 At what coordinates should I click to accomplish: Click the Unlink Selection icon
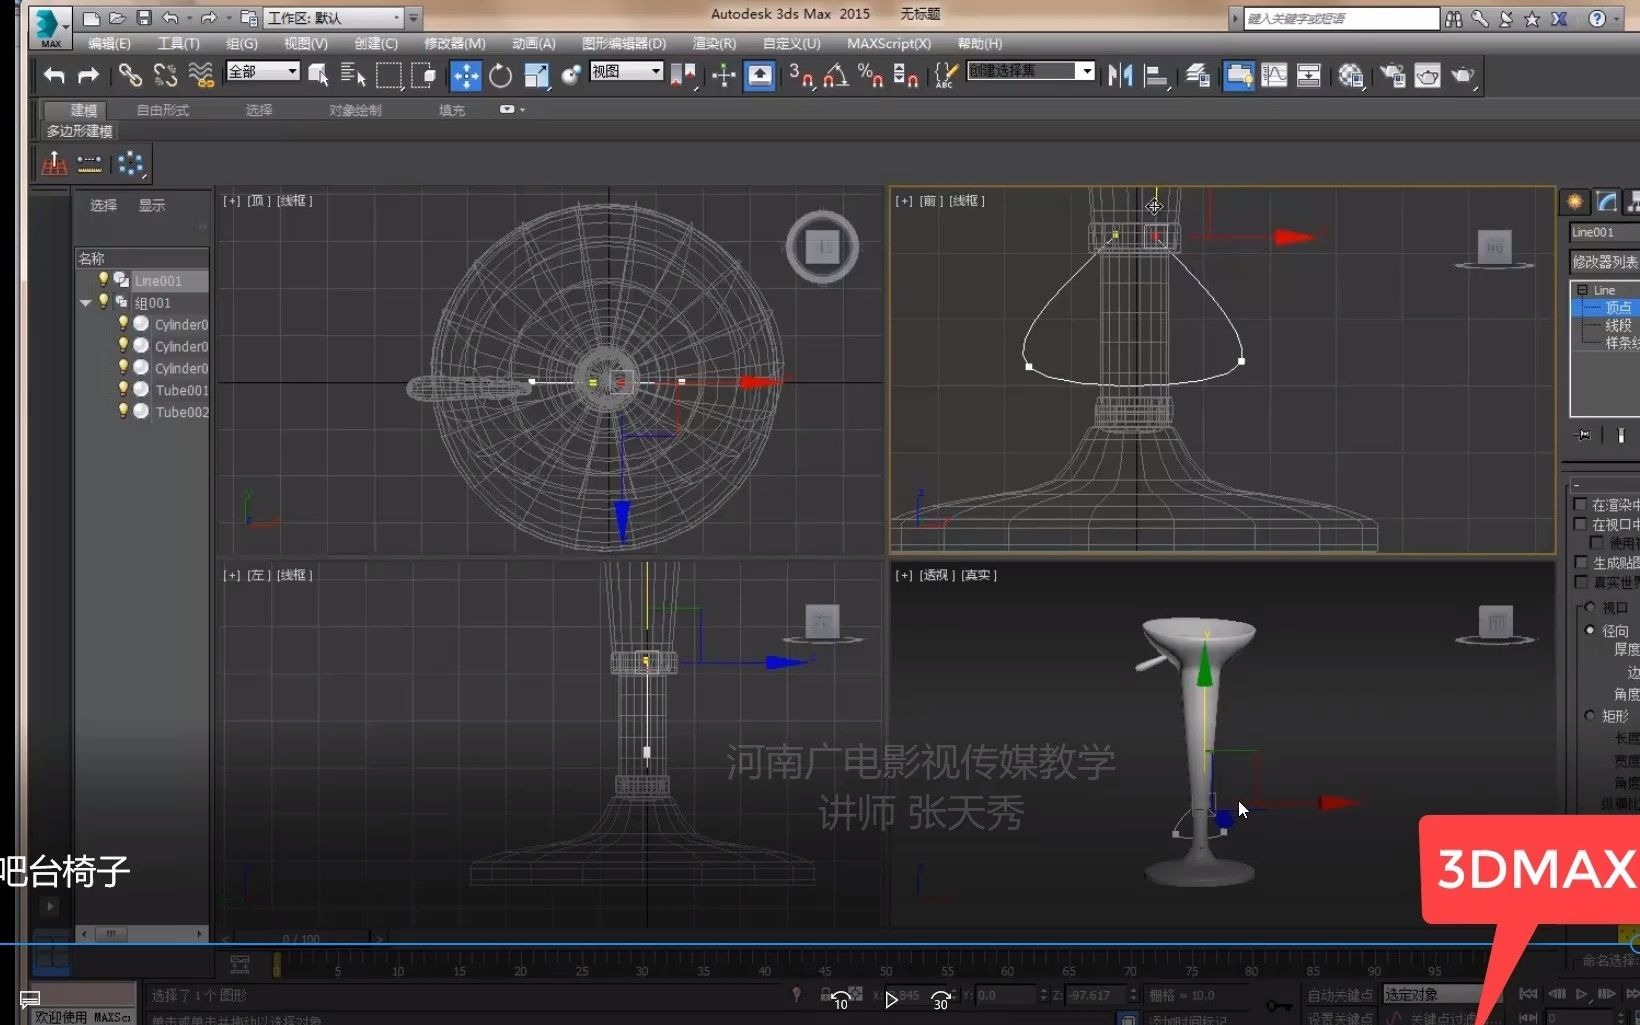165,75
